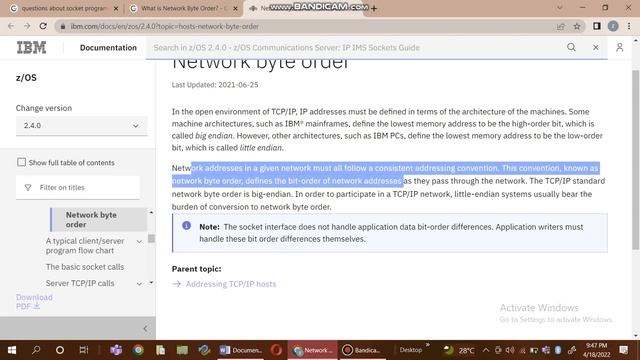This screenshot has height=360, width=640.
Task: Click the clock showing 9:47 PM
Action: [x=596, y=350]
